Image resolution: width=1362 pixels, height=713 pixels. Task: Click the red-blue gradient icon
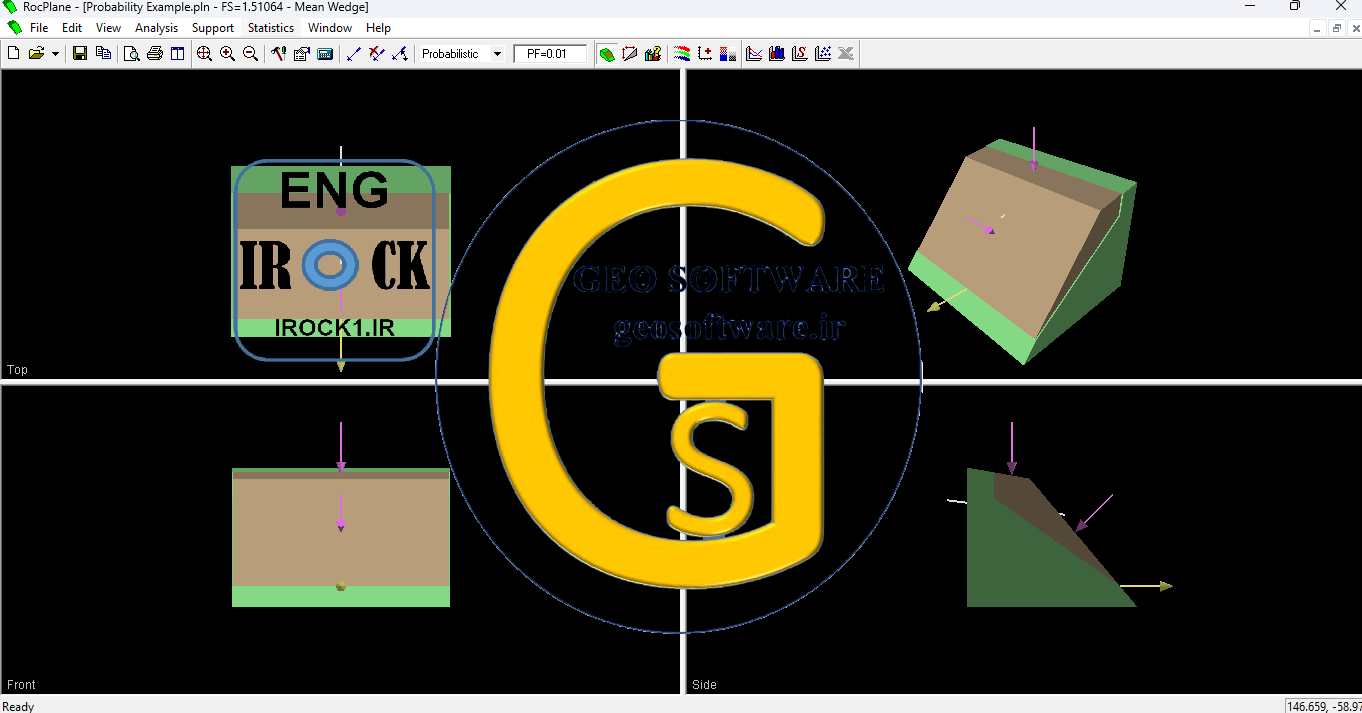click(x=728, y=53)
